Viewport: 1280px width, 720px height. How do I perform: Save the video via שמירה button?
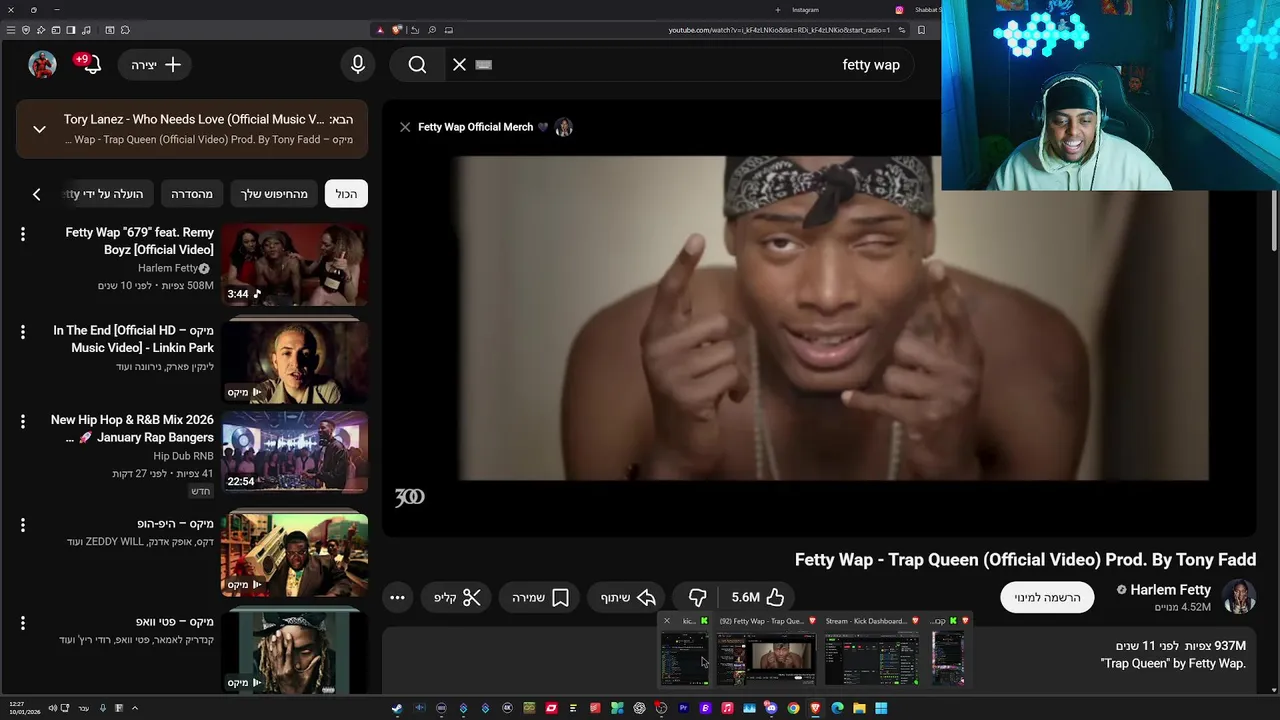tap(540, 597)
